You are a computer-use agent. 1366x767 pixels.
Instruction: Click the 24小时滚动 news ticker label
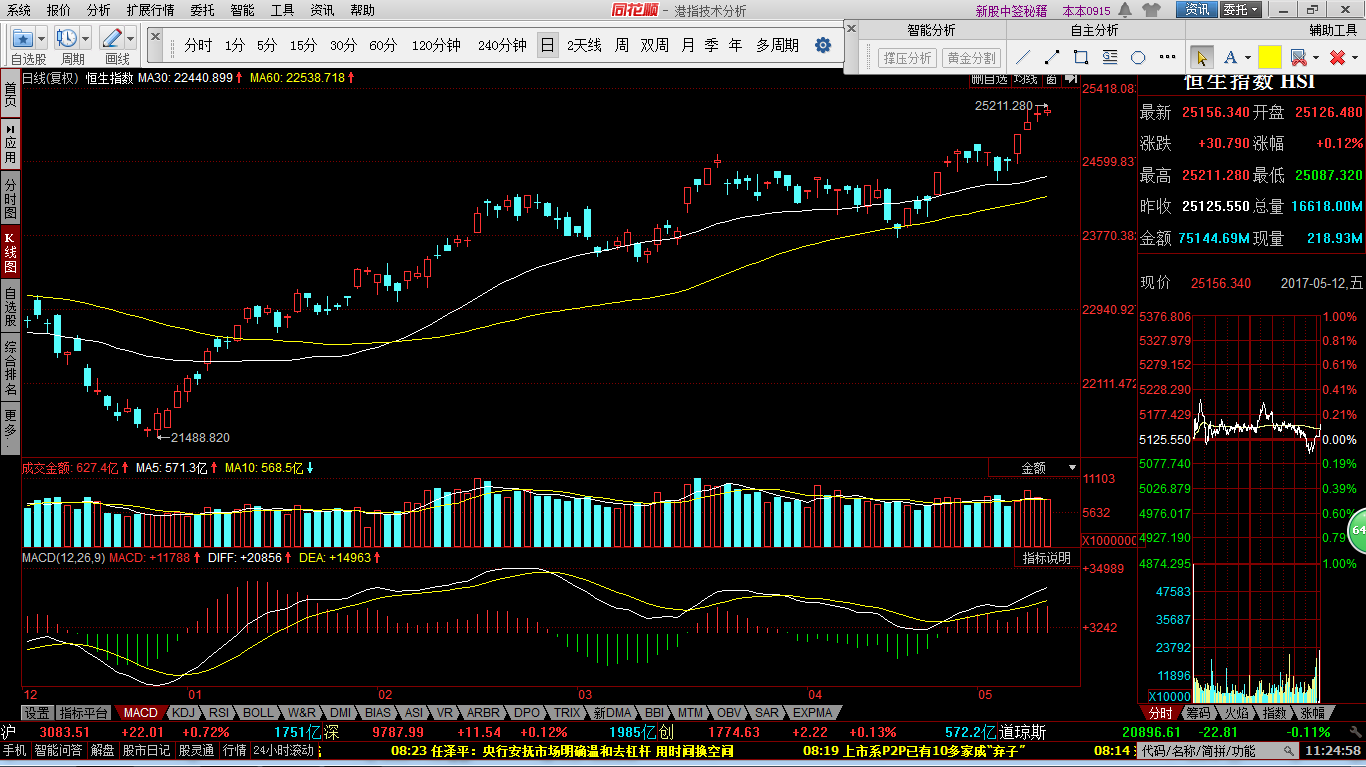[x=285, y=750]
